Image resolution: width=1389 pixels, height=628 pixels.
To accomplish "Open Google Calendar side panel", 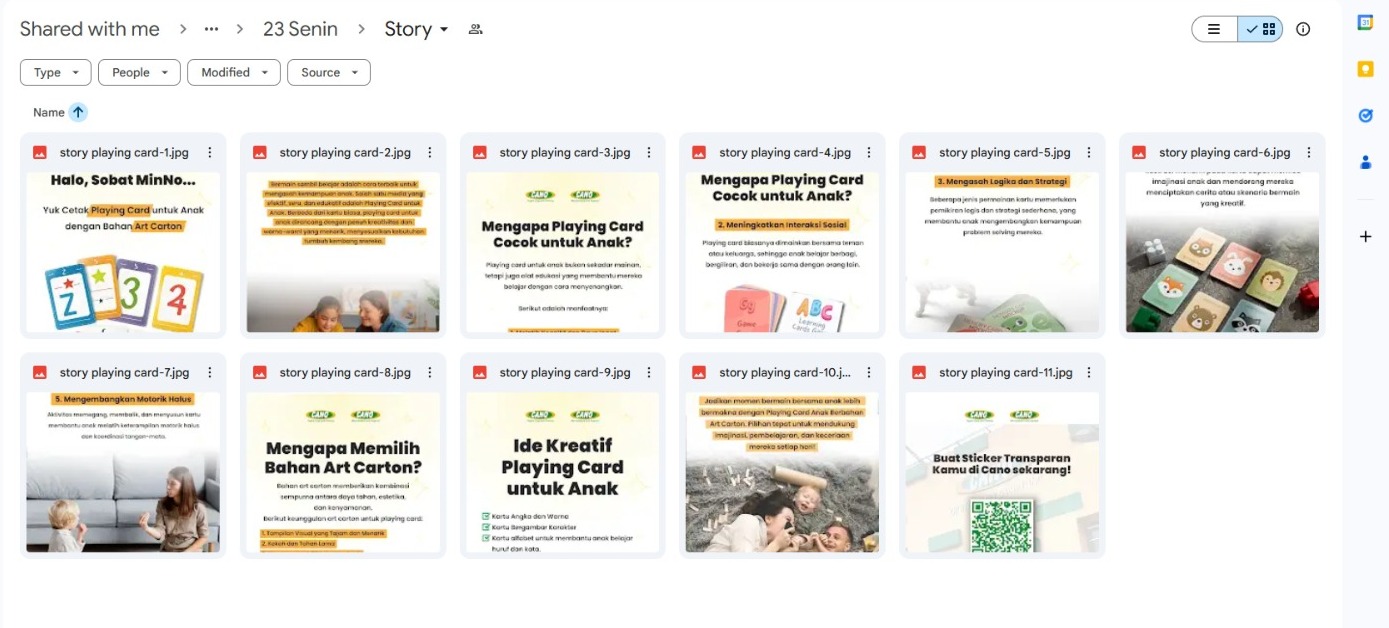I will tap(1365, 22).
